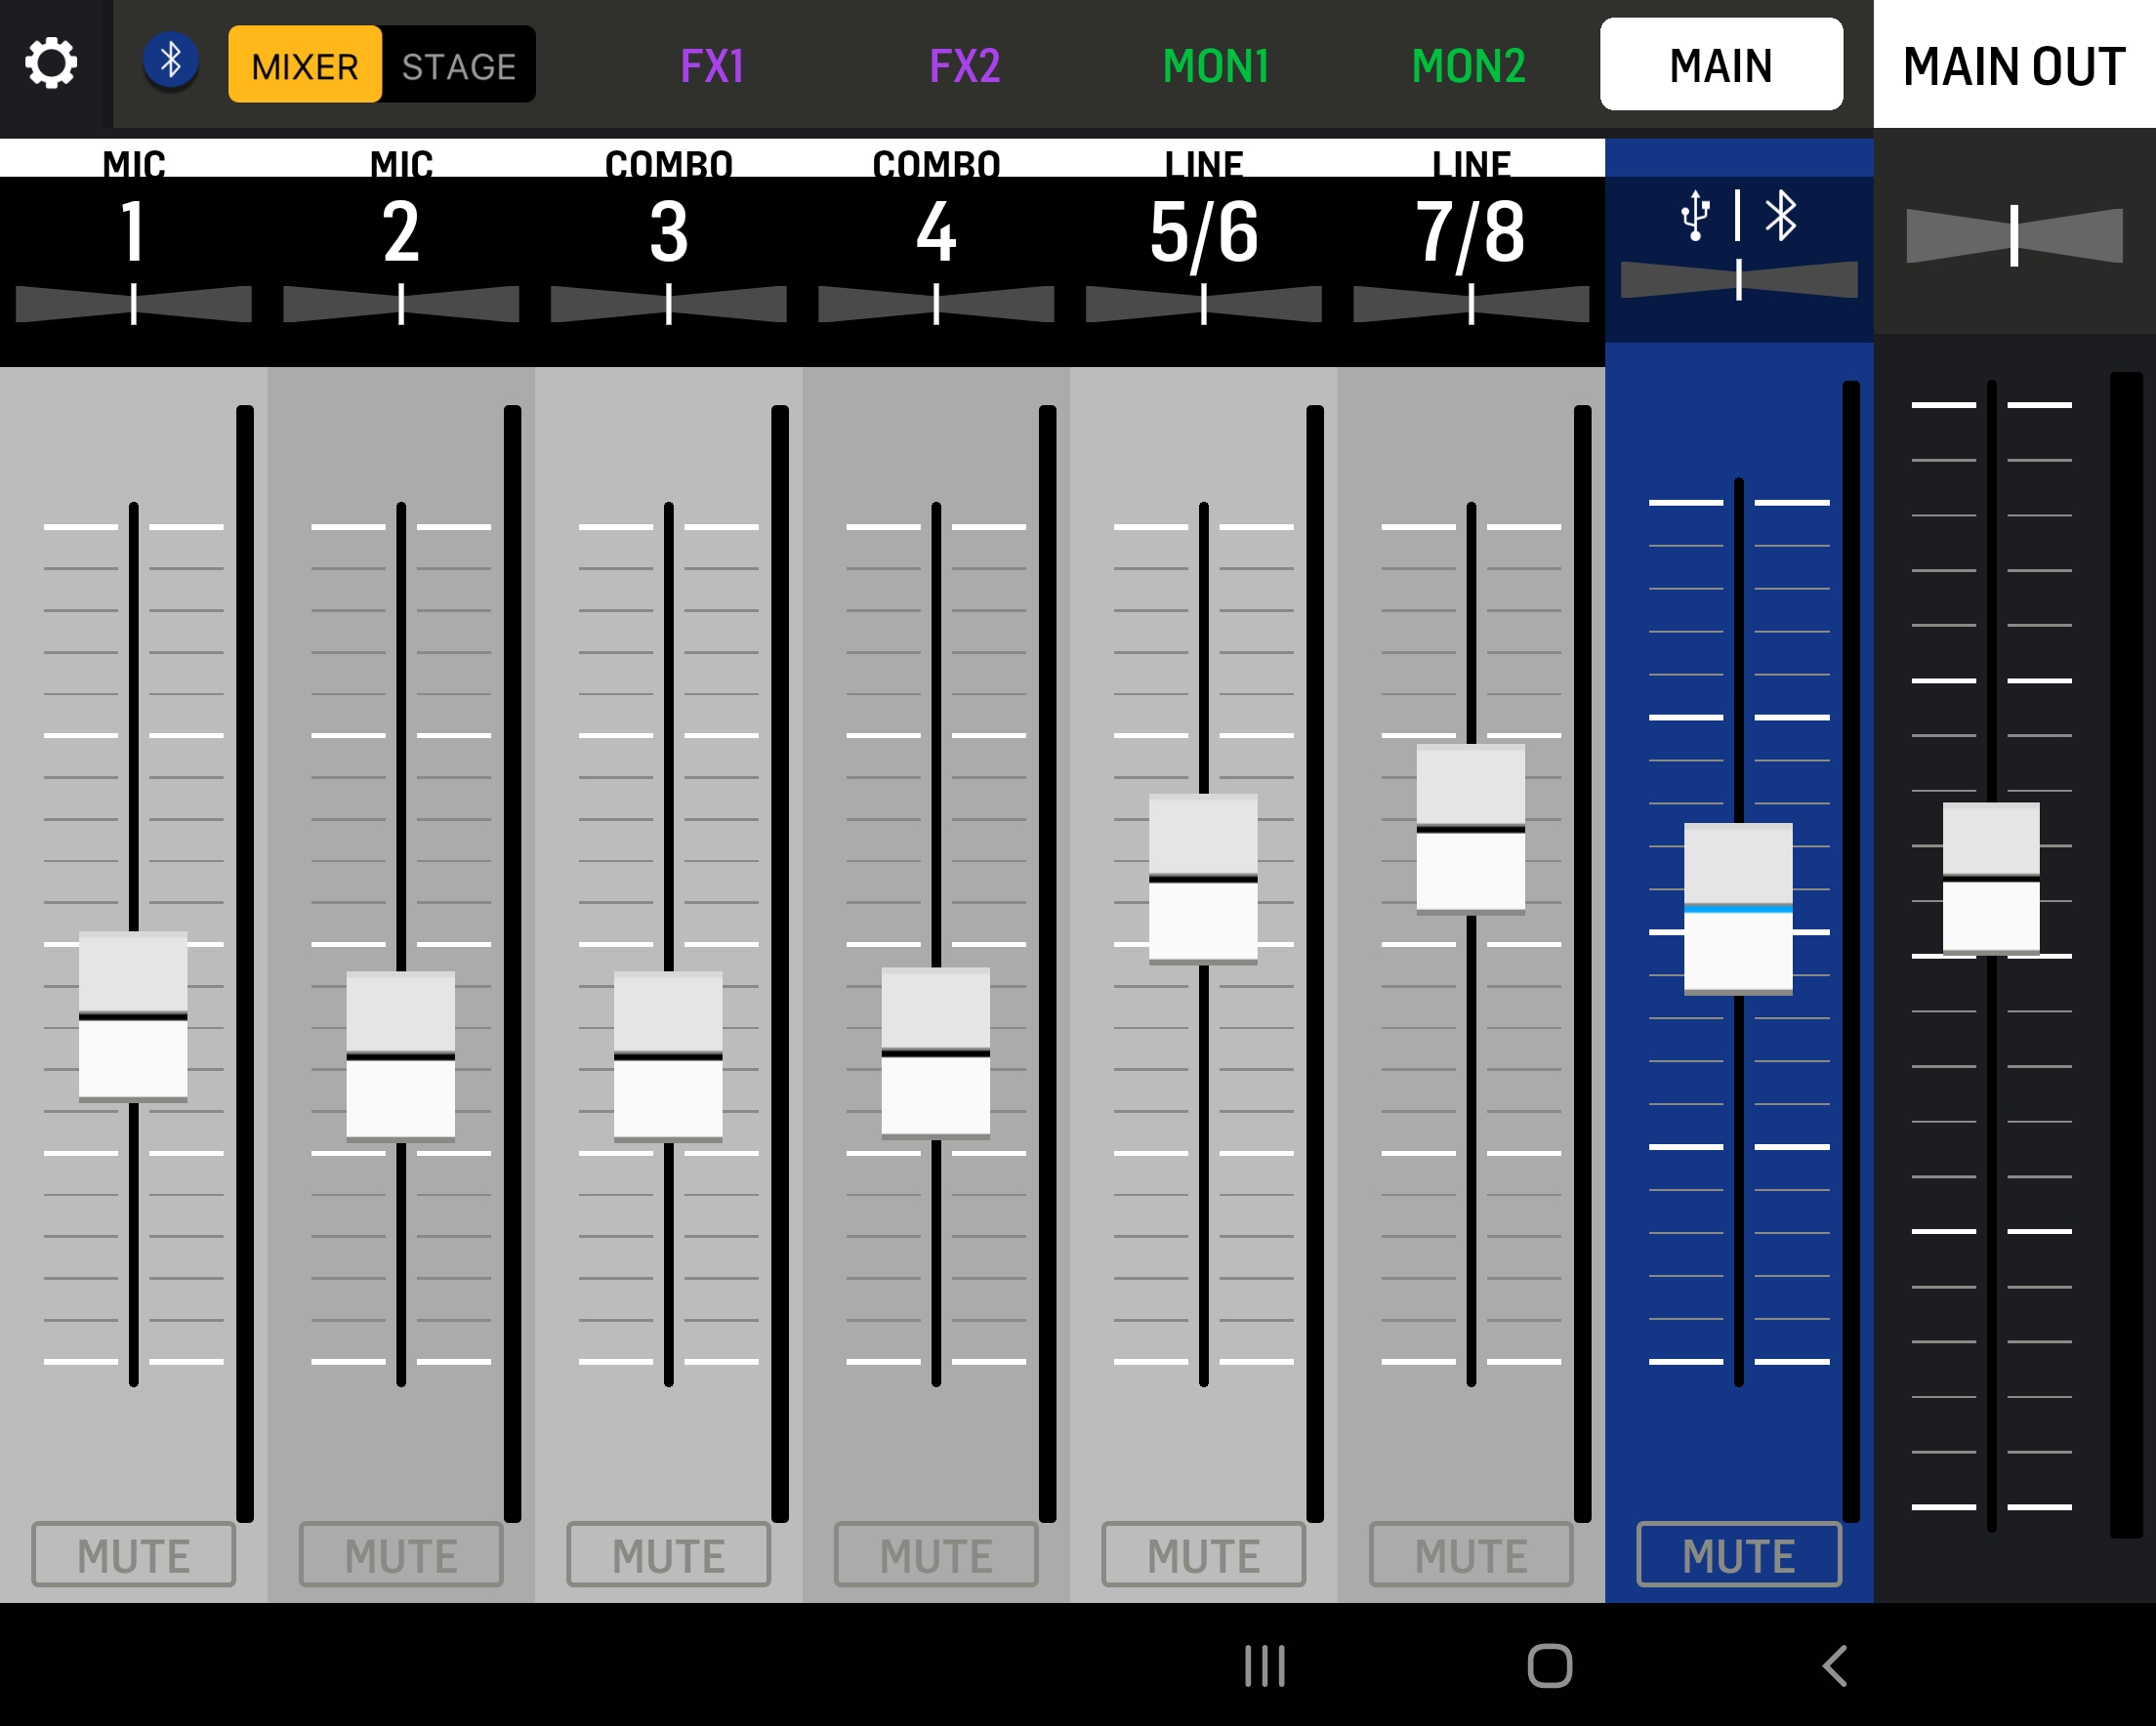Open the recent apps navigation icon

[1264, 1666]
